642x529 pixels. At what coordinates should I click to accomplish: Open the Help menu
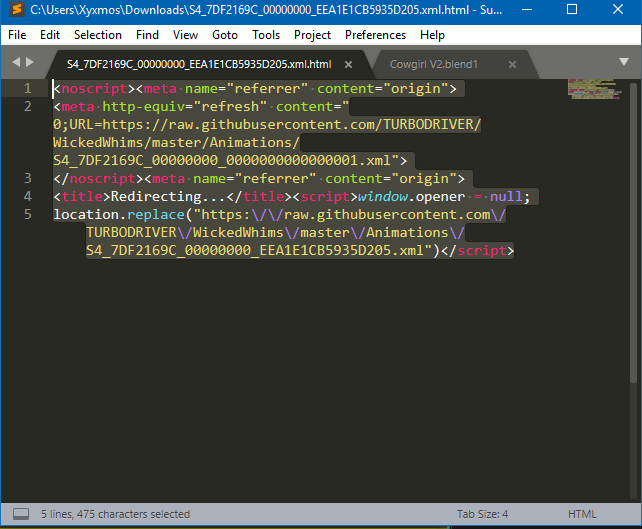432,35
